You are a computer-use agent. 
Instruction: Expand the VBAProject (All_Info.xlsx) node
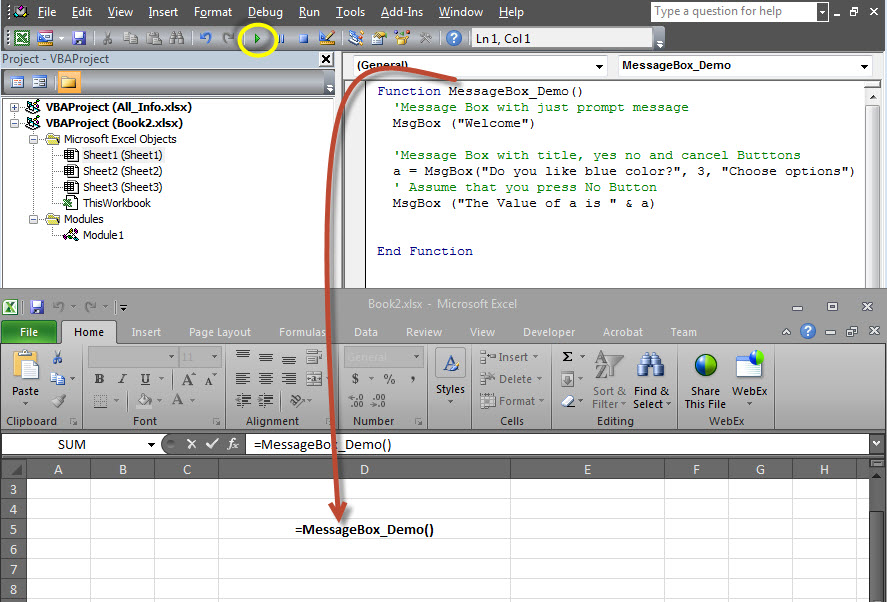[x=14, y=107]
